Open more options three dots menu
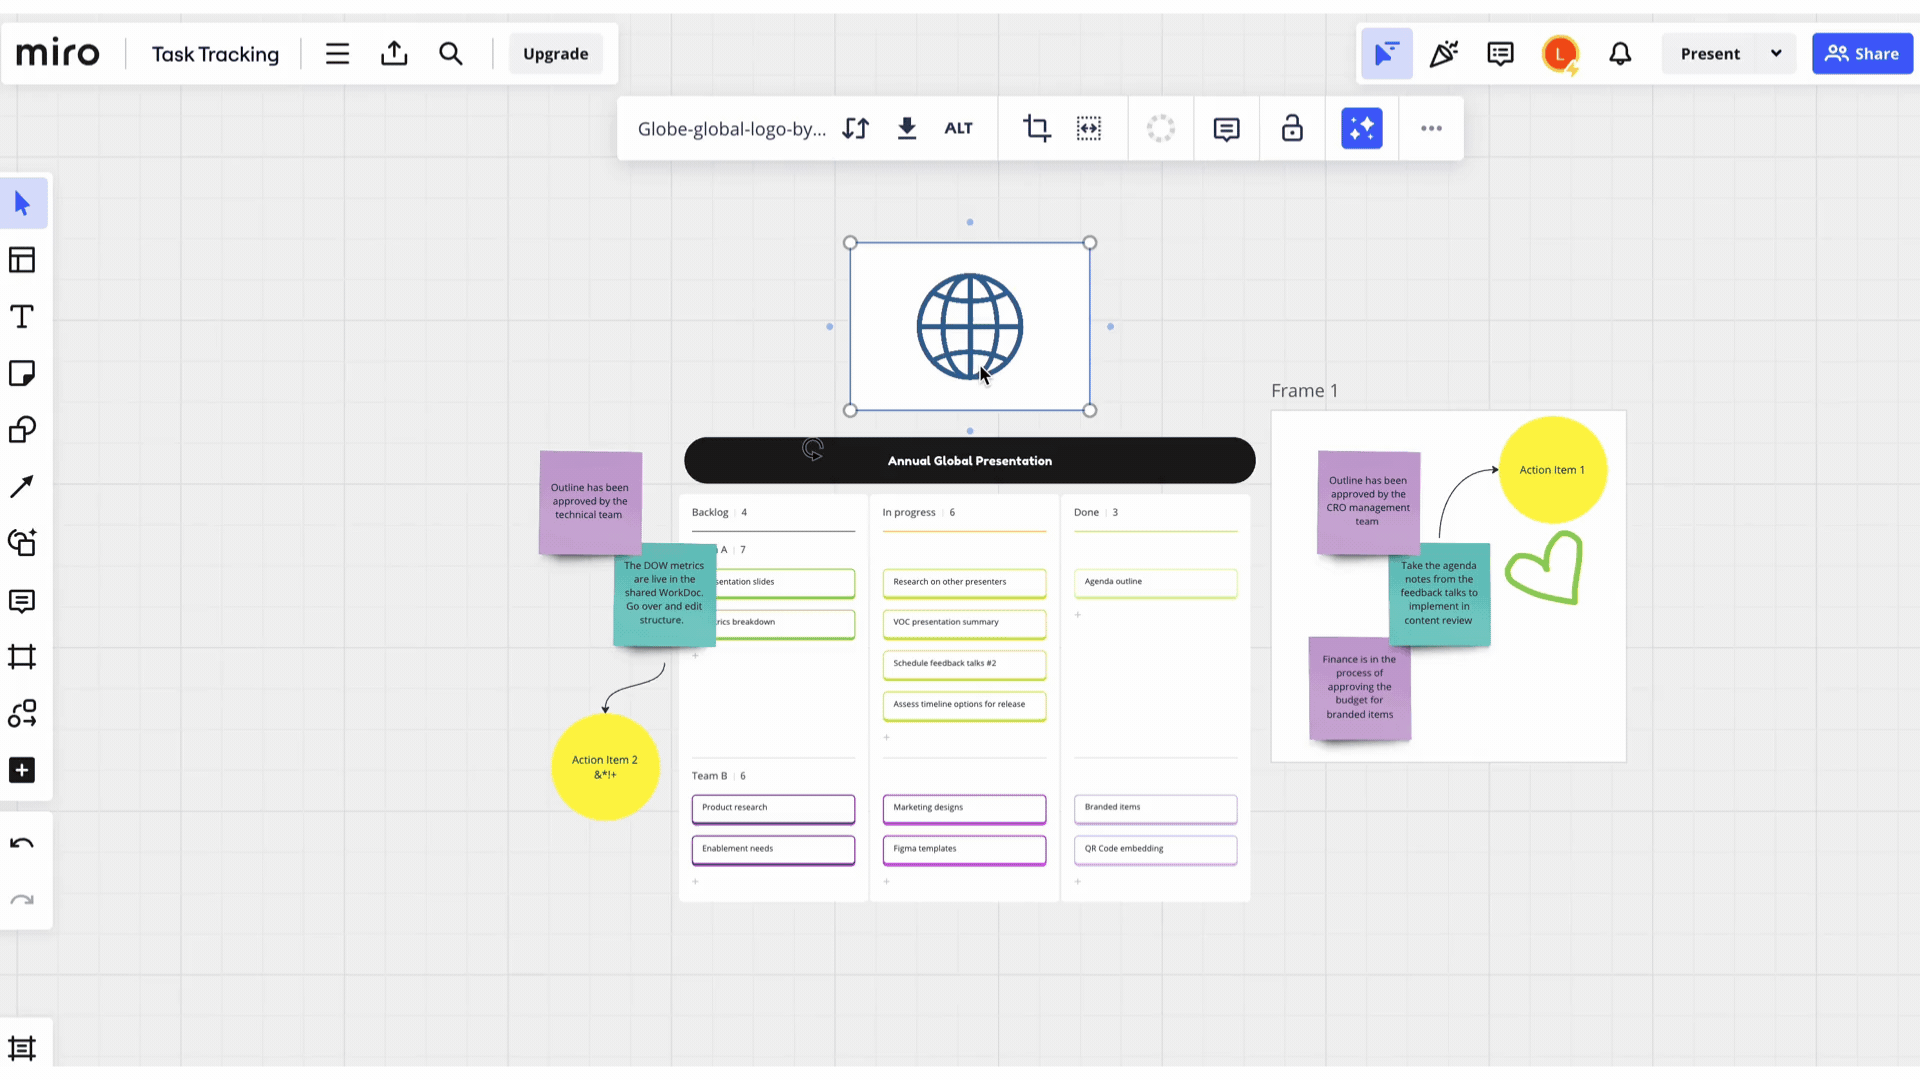The height and width of the screenshot is (1080, 1920). coord(1431,128)
